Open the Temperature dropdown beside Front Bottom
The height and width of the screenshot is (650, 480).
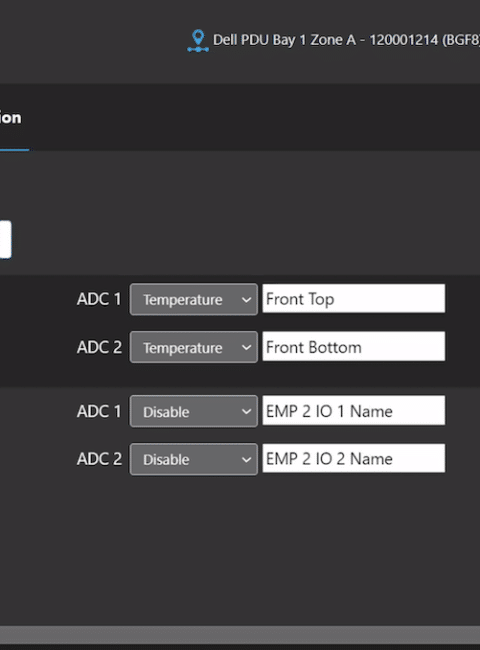[194, 347]
